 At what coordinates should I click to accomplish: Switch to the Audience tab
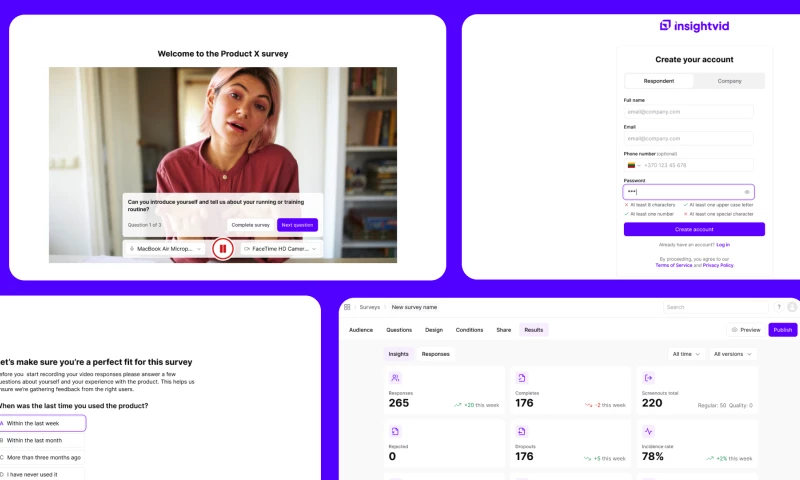click(x=361, y=330)
